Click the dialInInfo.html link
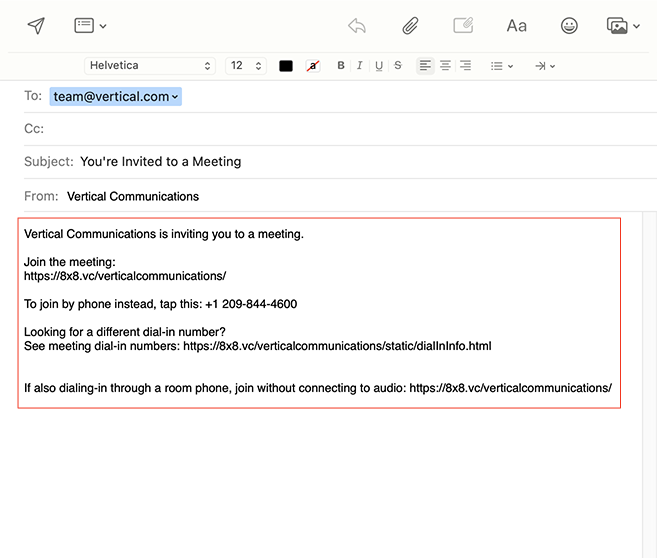 coord(337,346)
